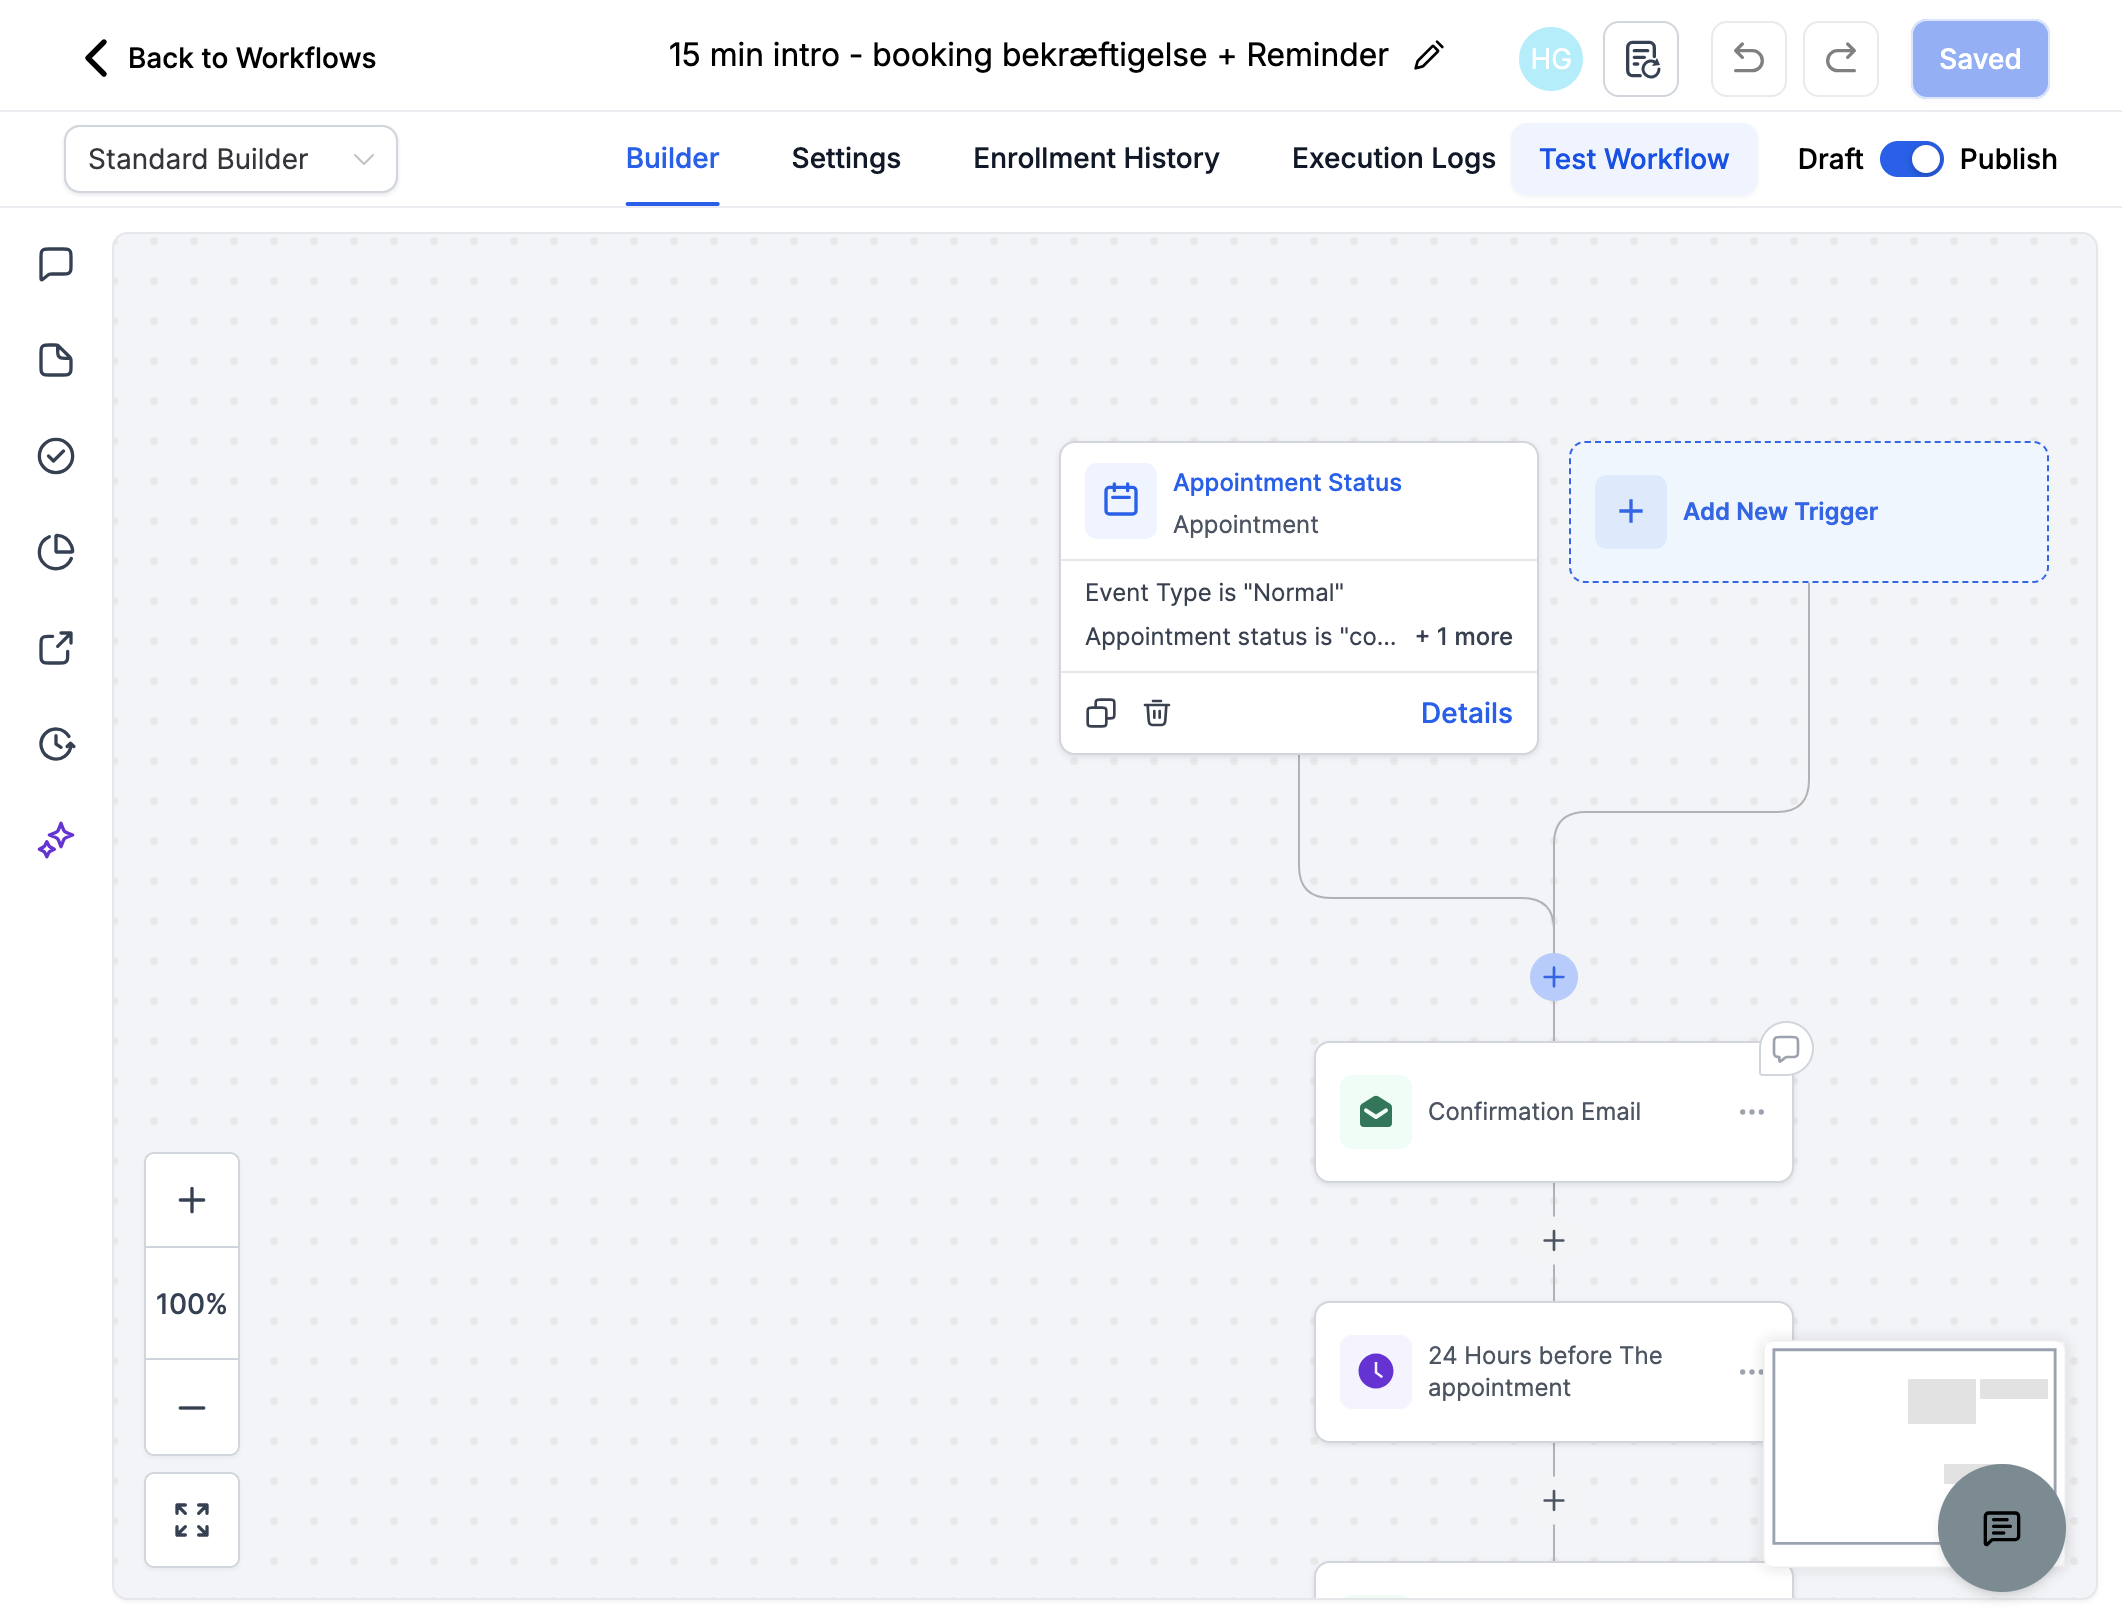The width and height of the screenshot is (2122, 1624).
Task: Duplicate the Appointment Status trigger
Action: (1101, 713)
